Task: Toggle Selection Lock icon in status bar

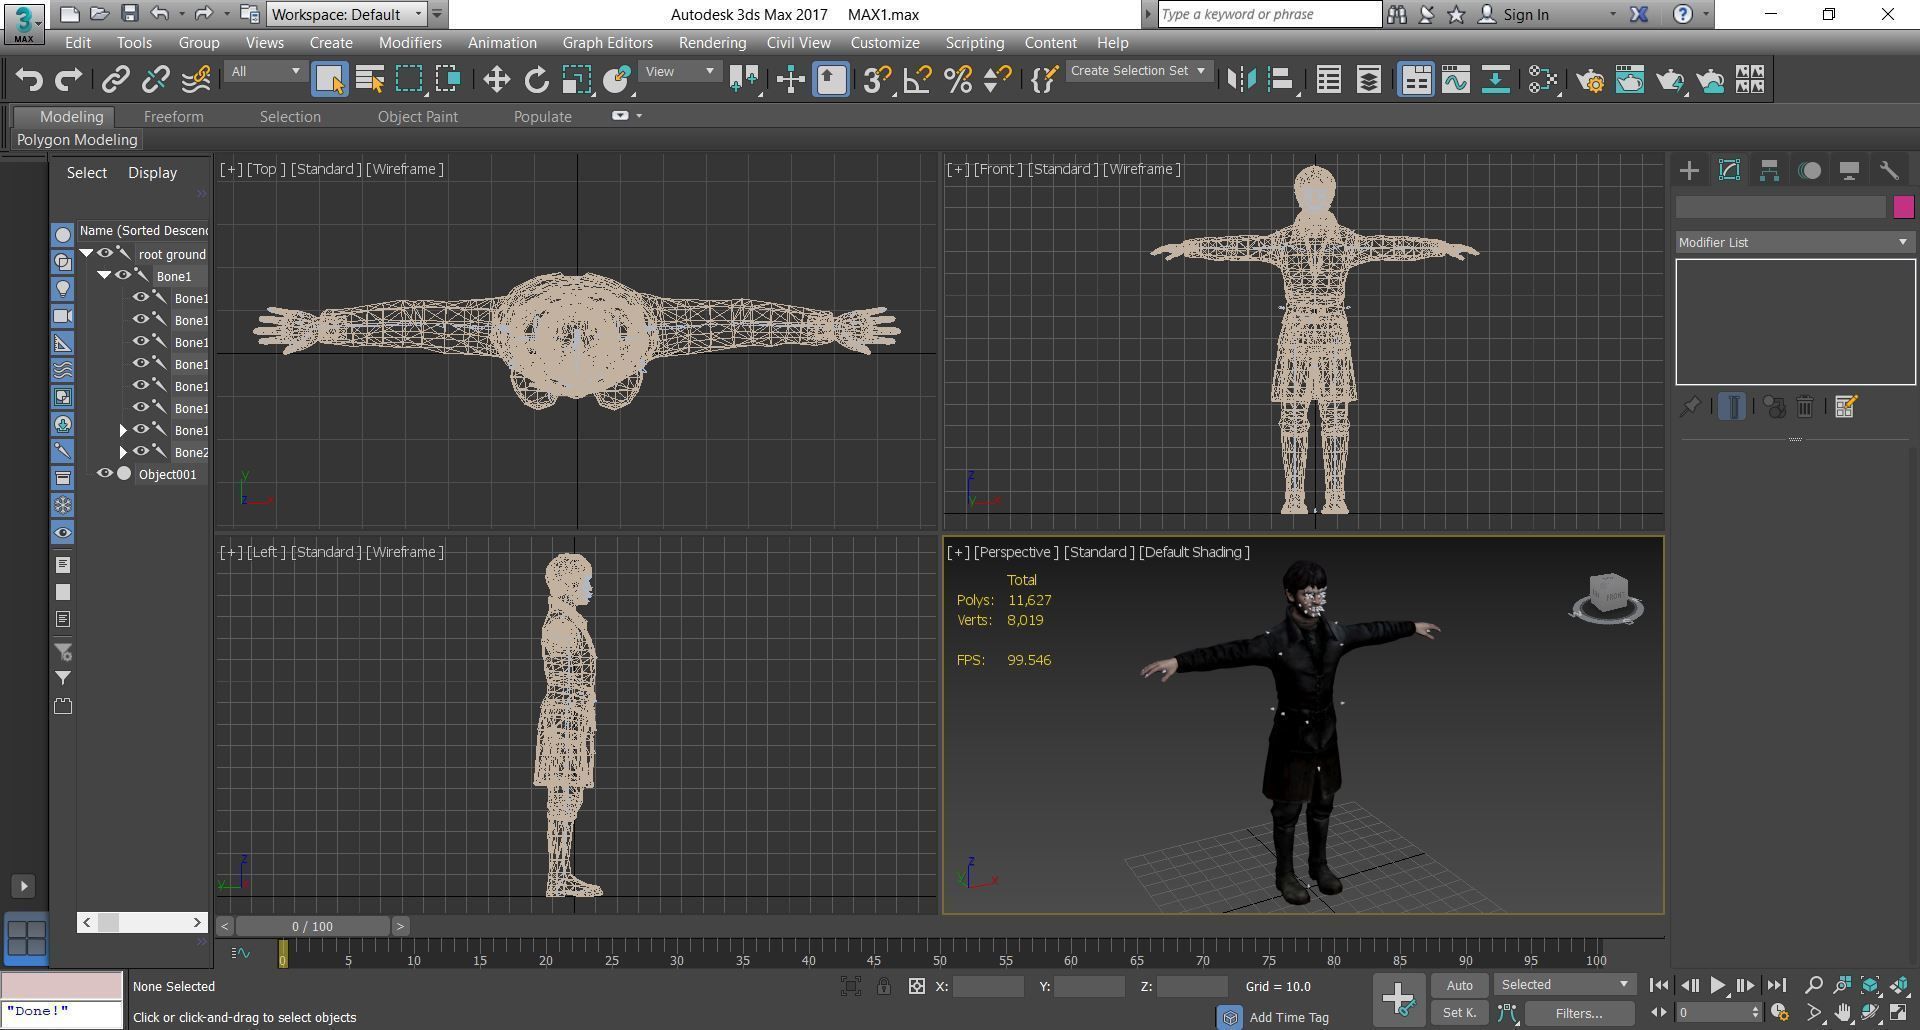Action: pyautogui.click(x=884, y=987)
